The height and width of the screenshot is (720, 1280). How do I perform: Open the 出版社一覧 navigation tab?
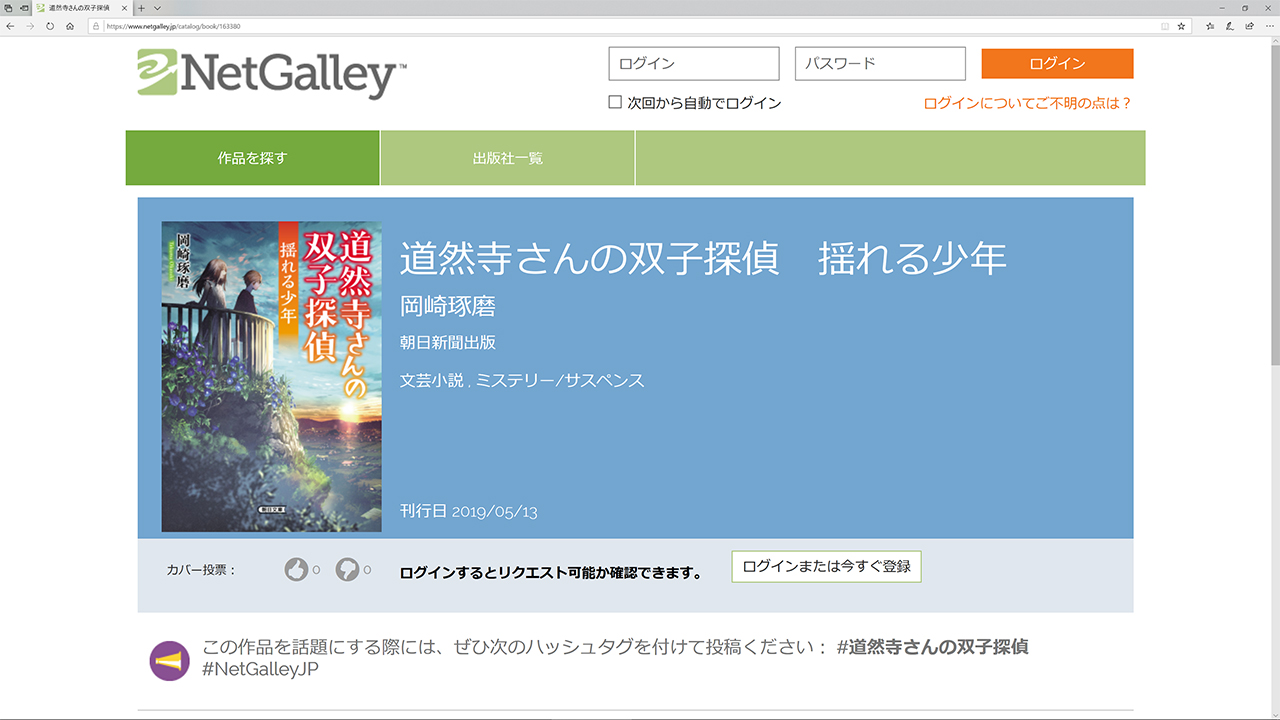508,158
